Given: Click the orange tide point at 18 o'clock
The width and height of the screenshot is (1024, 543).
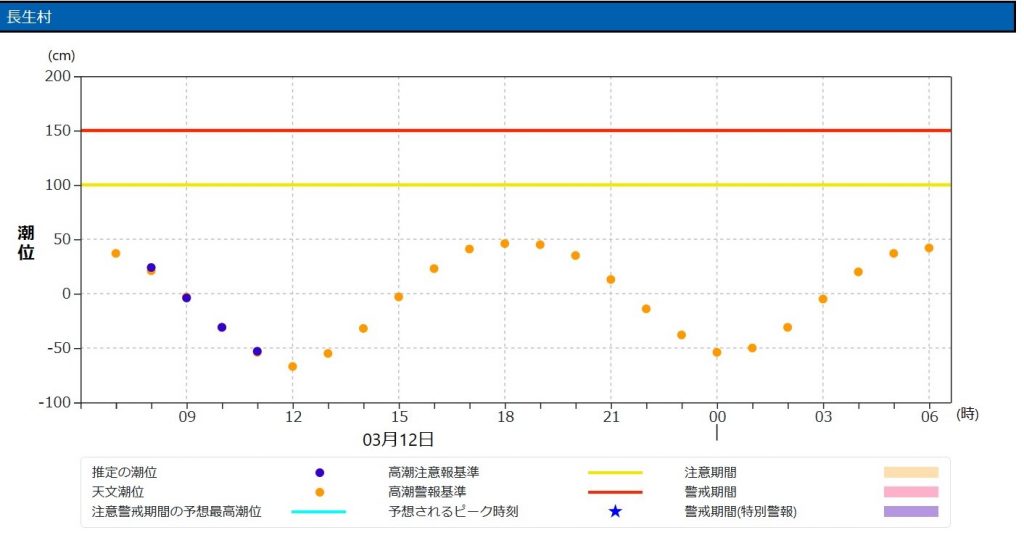Looking at the screenshot, I should [x=505, y=244].
